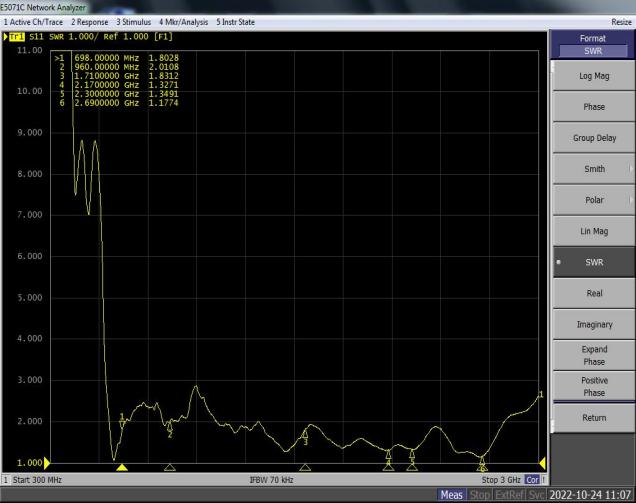Switch the format to Log Mag

coord(593,76)
